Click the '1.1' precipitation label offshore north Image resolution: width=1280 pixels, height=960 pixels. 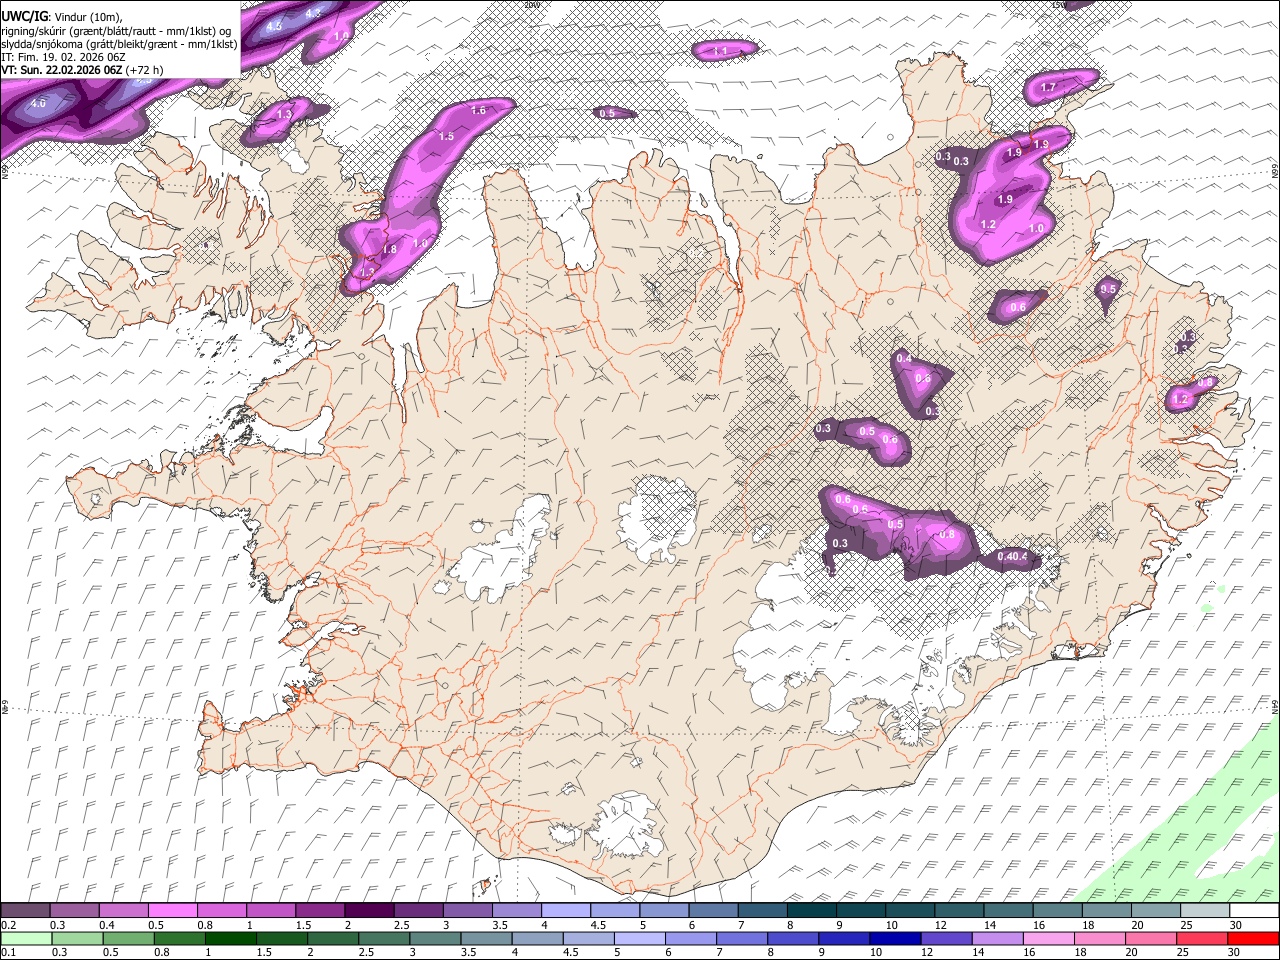pyautogui.click(x=720, y=50)
